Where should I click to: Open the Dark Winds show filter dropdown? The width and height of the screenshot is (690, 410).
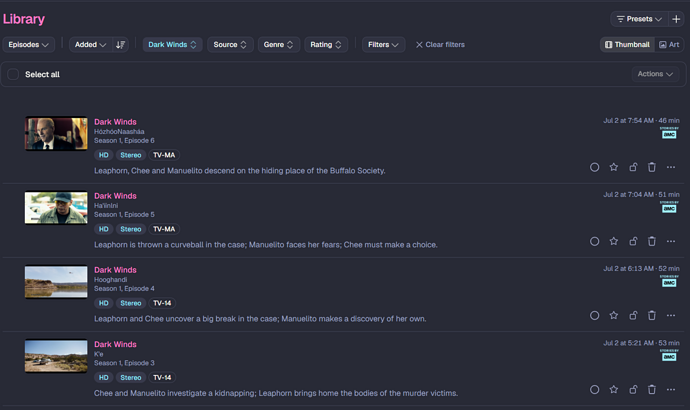point(172,44)
